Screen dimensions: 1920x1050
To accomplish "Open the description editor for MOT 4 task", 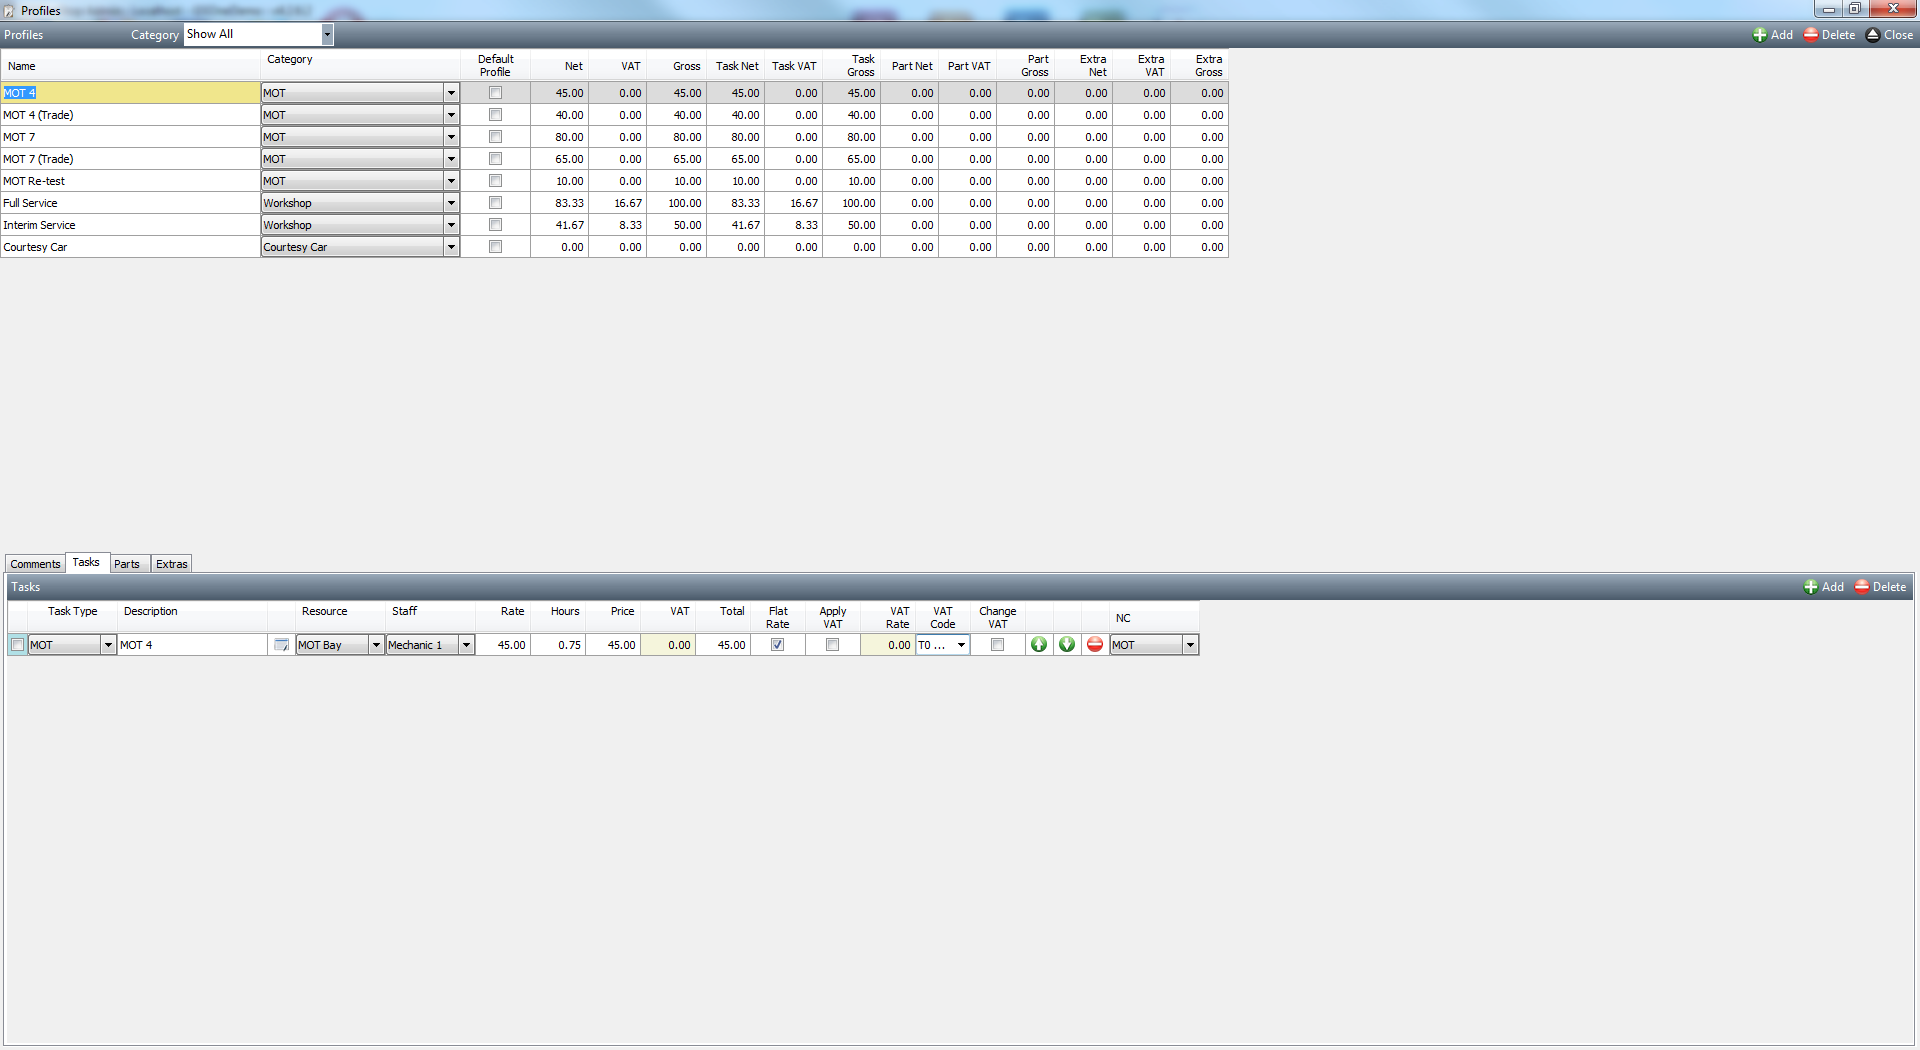I will click(281, 645).
